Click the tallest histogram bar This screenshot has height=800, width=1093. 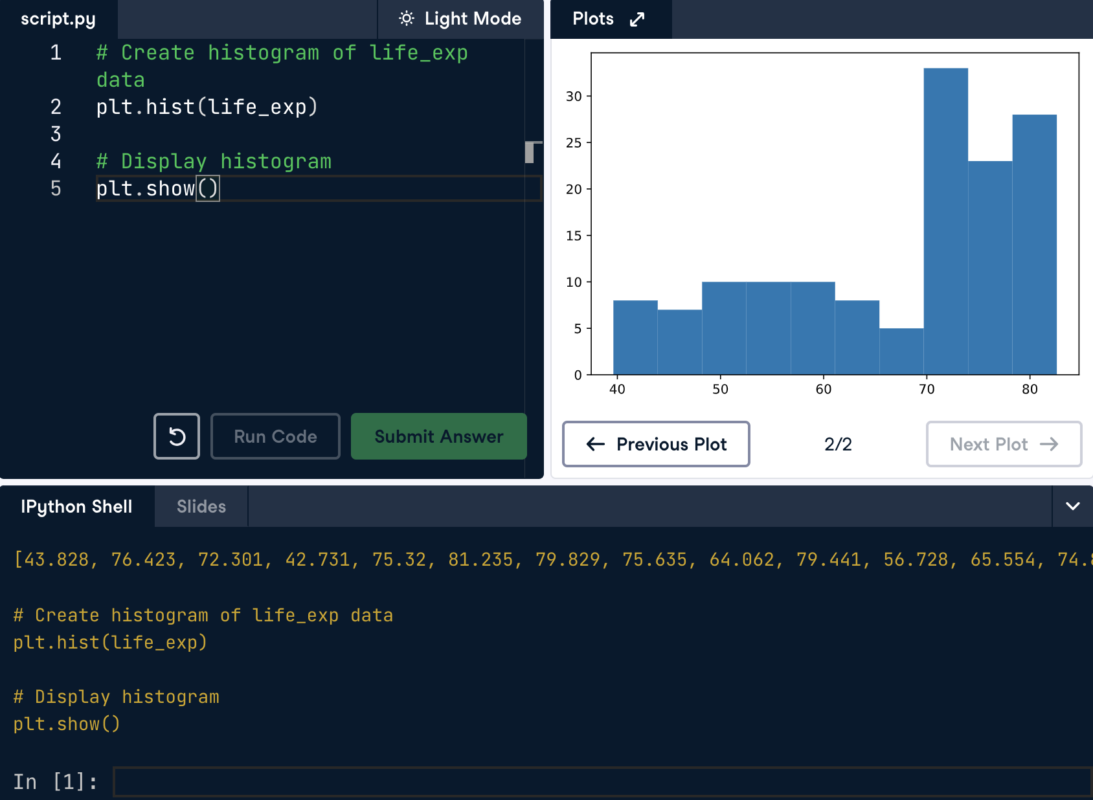(x=945, y=220)
